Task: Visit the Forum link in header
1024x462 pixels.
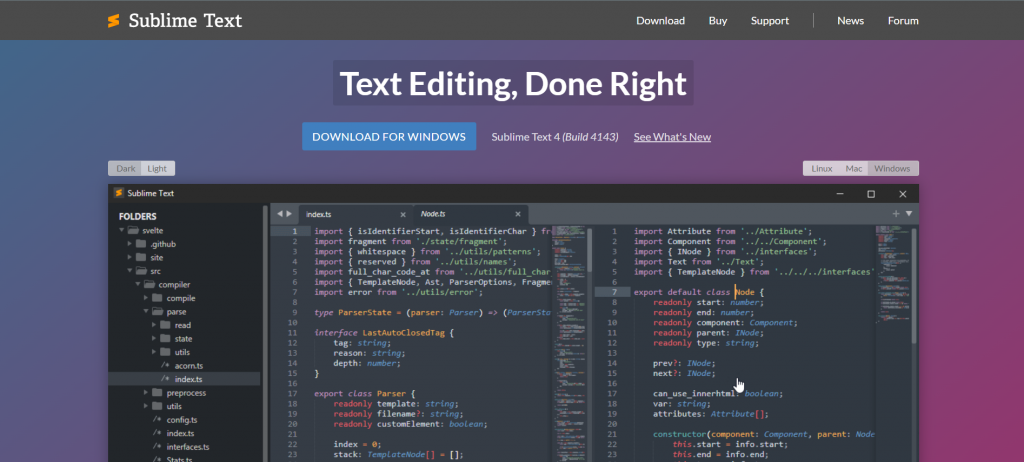Action: [x=903, y=21]
